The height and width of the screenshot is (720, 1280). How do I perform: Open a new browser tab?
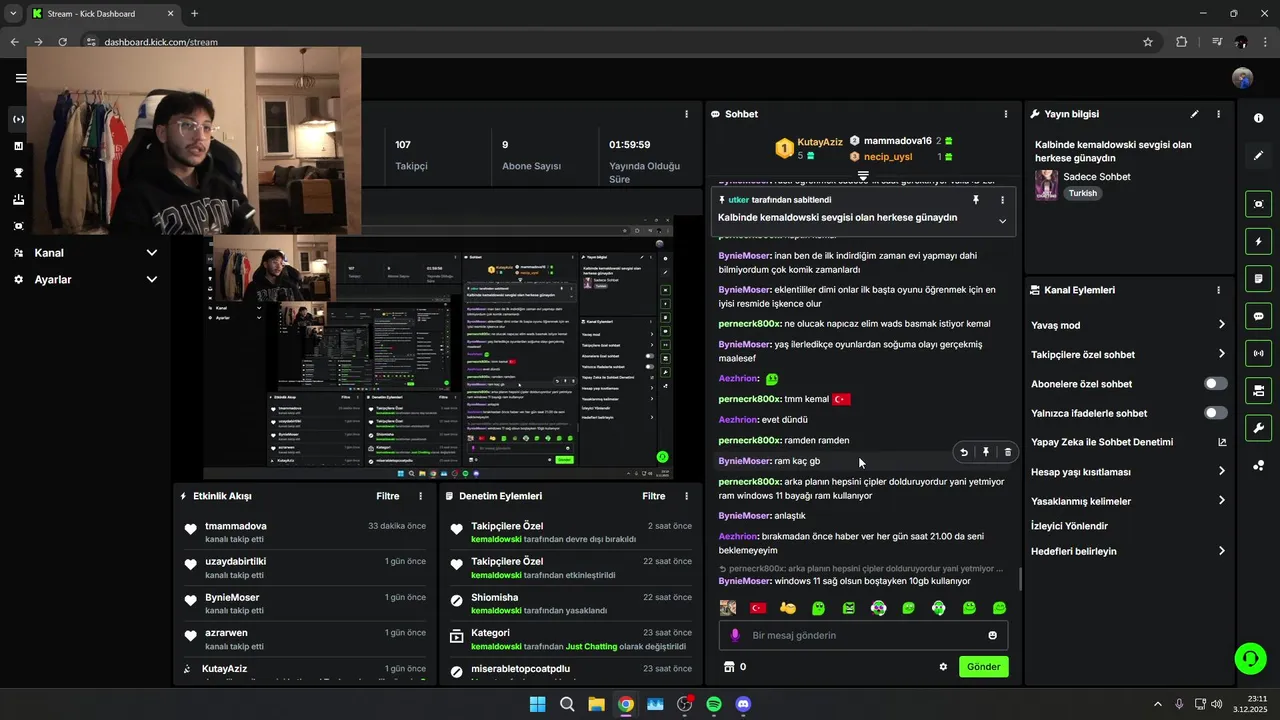pyautogui.click(x=194, y=14)
